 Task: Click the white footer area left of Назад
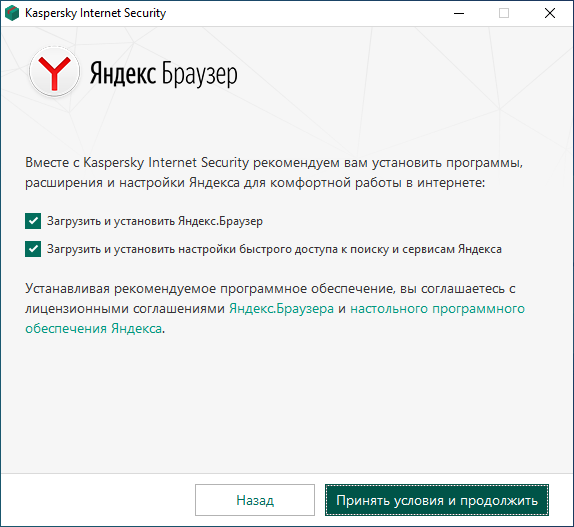pos(98,500)
